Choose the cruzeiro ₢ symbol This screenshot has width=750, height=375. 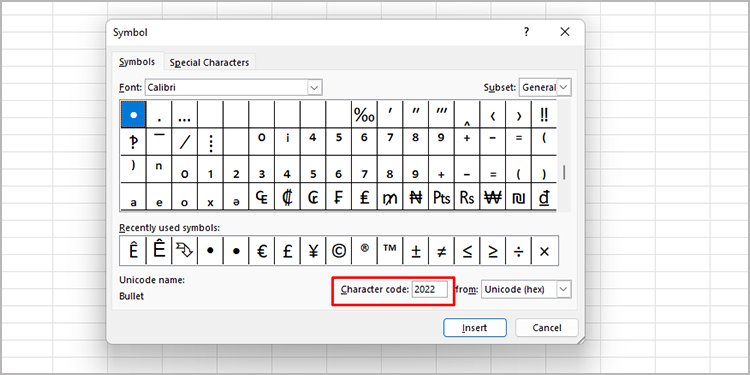(x=313, y=197)
